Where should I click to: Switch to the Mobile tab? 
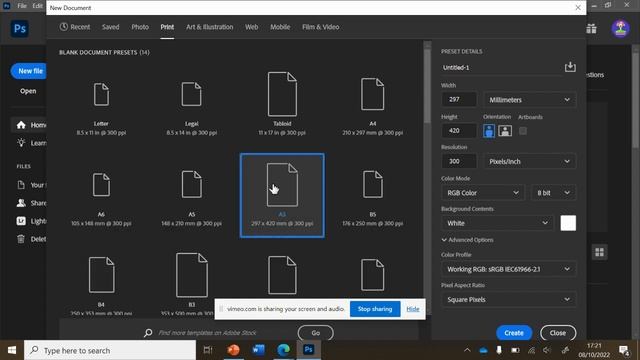pos(280,27)
